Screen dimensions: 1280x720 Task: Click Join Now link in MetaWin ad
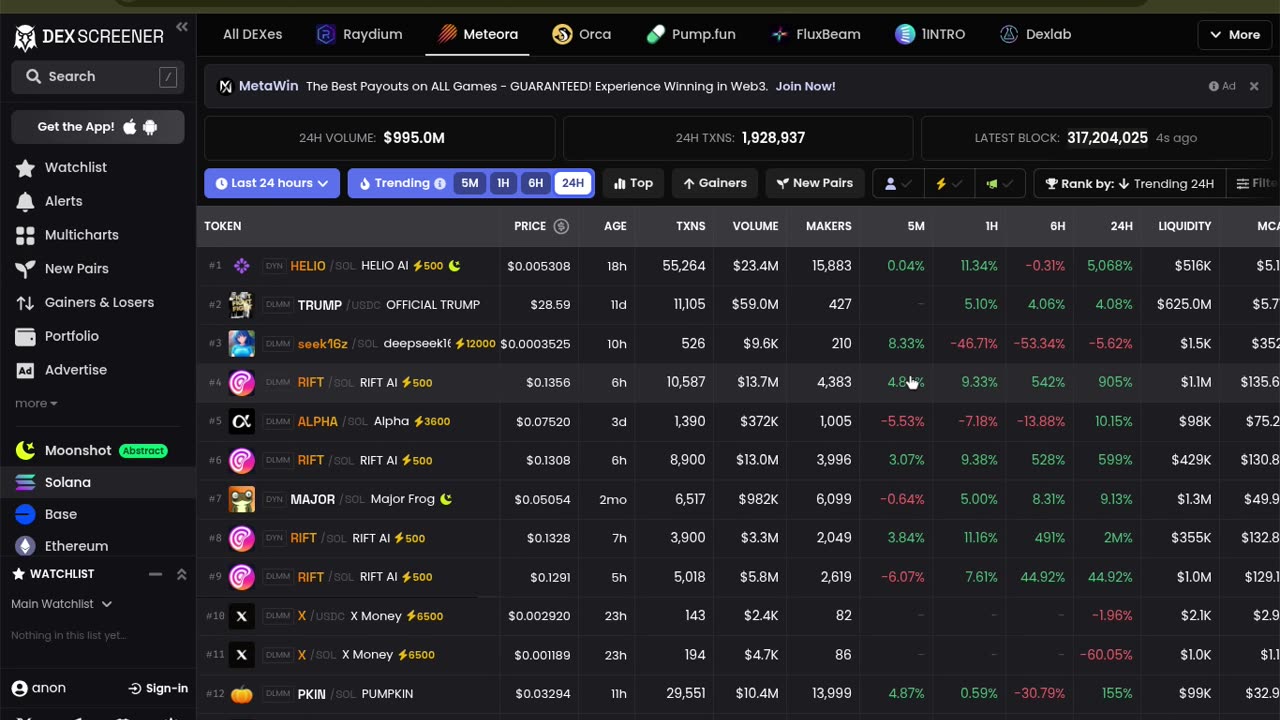[805, 86]
